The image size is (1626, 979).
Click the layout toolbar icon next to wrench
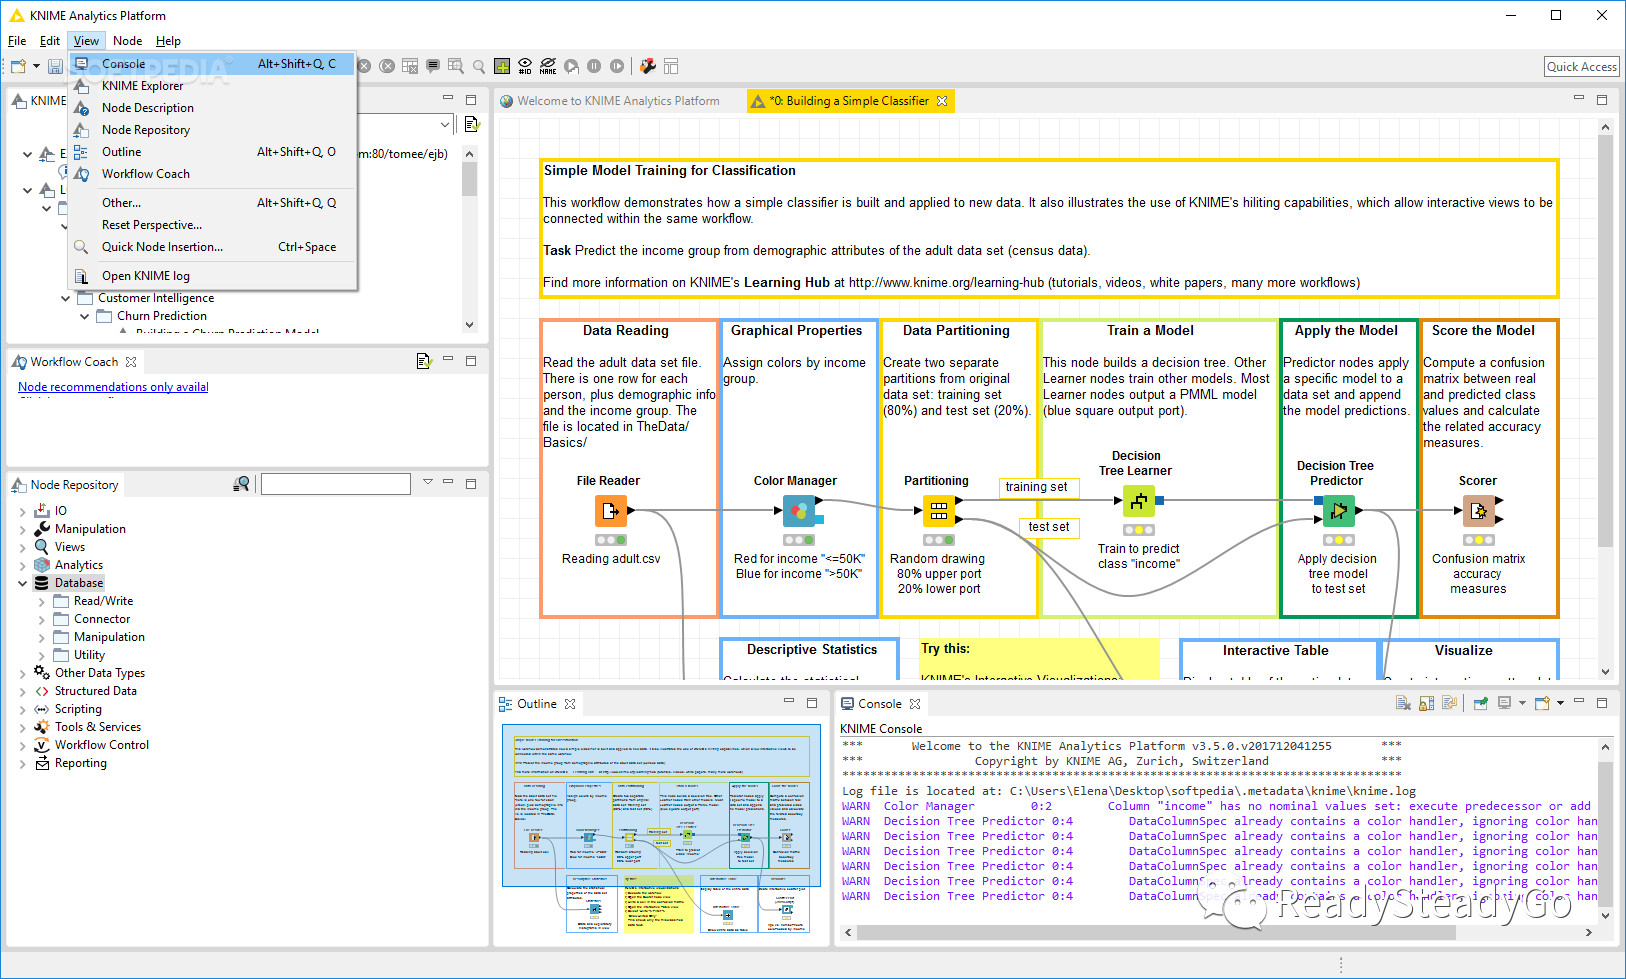[671, 66]
